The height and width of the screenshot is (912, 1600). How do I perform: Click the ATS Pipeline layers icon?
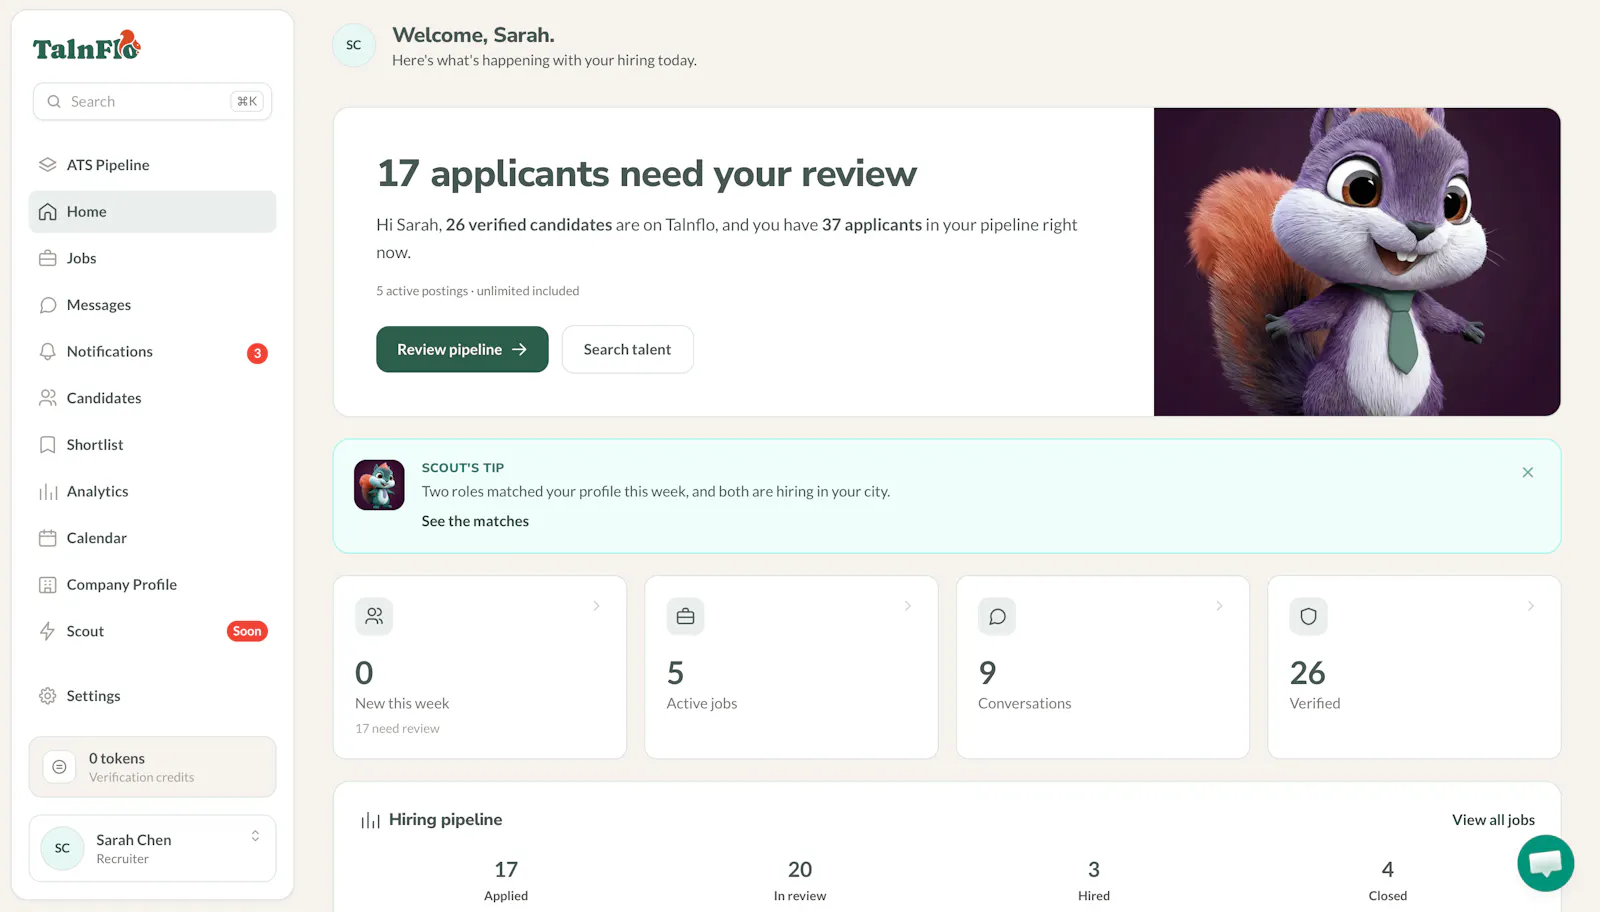[47, 165]
